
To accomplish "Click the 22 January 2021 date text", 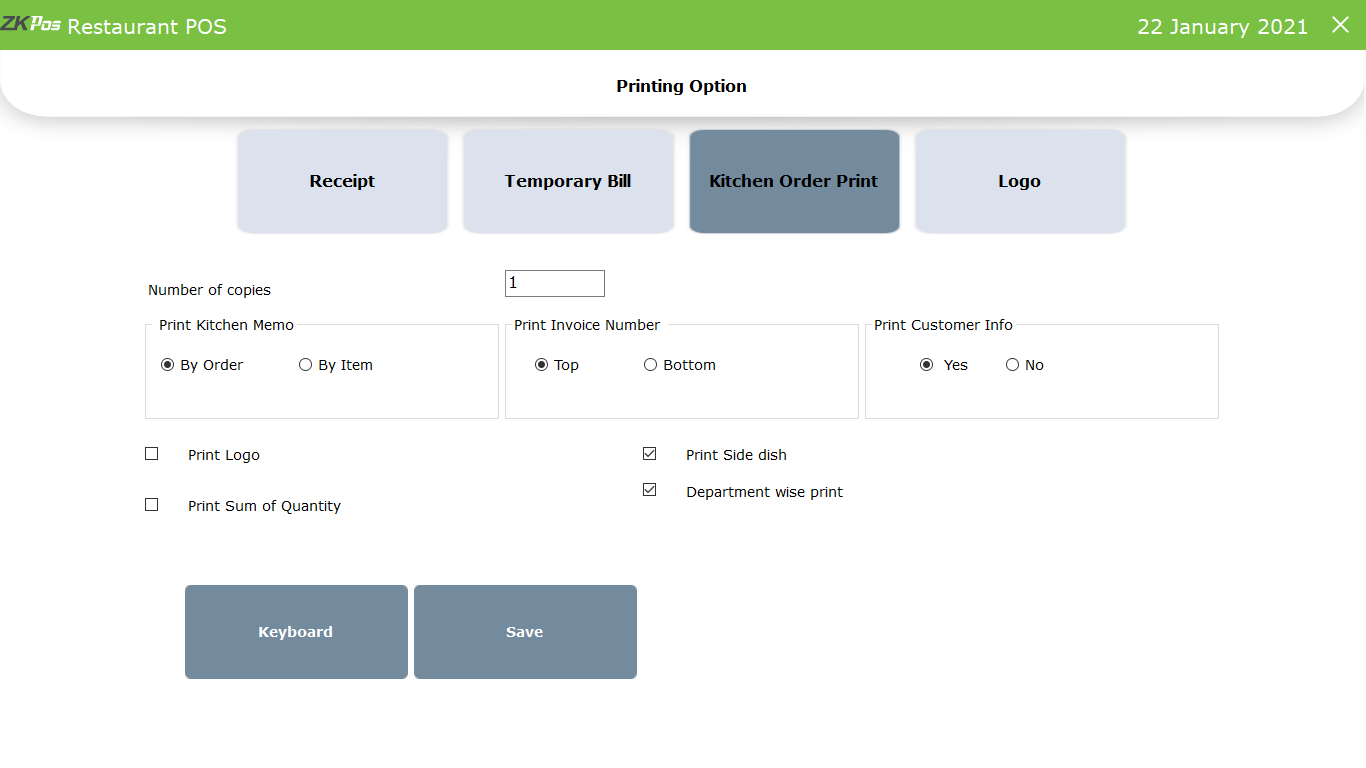I will coord(1222,27).
